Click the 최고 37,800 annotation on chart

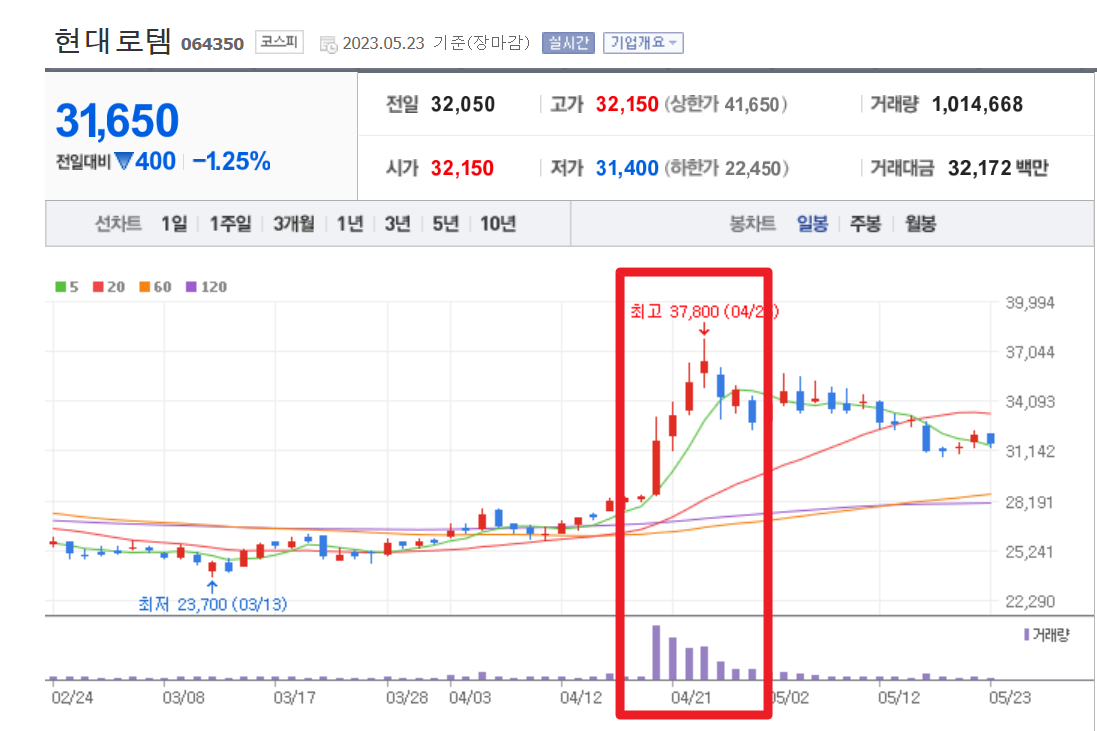[704, 311]
